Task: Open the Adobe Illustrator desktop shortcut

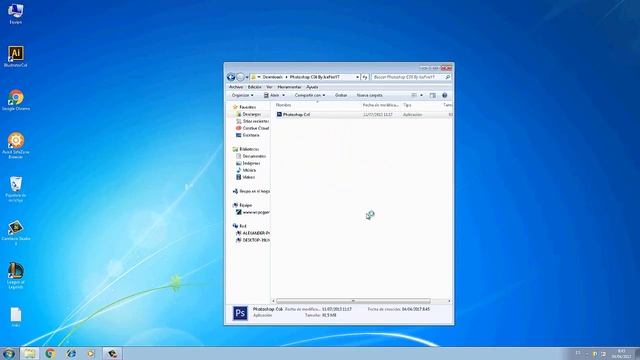Action: [16, 56]
